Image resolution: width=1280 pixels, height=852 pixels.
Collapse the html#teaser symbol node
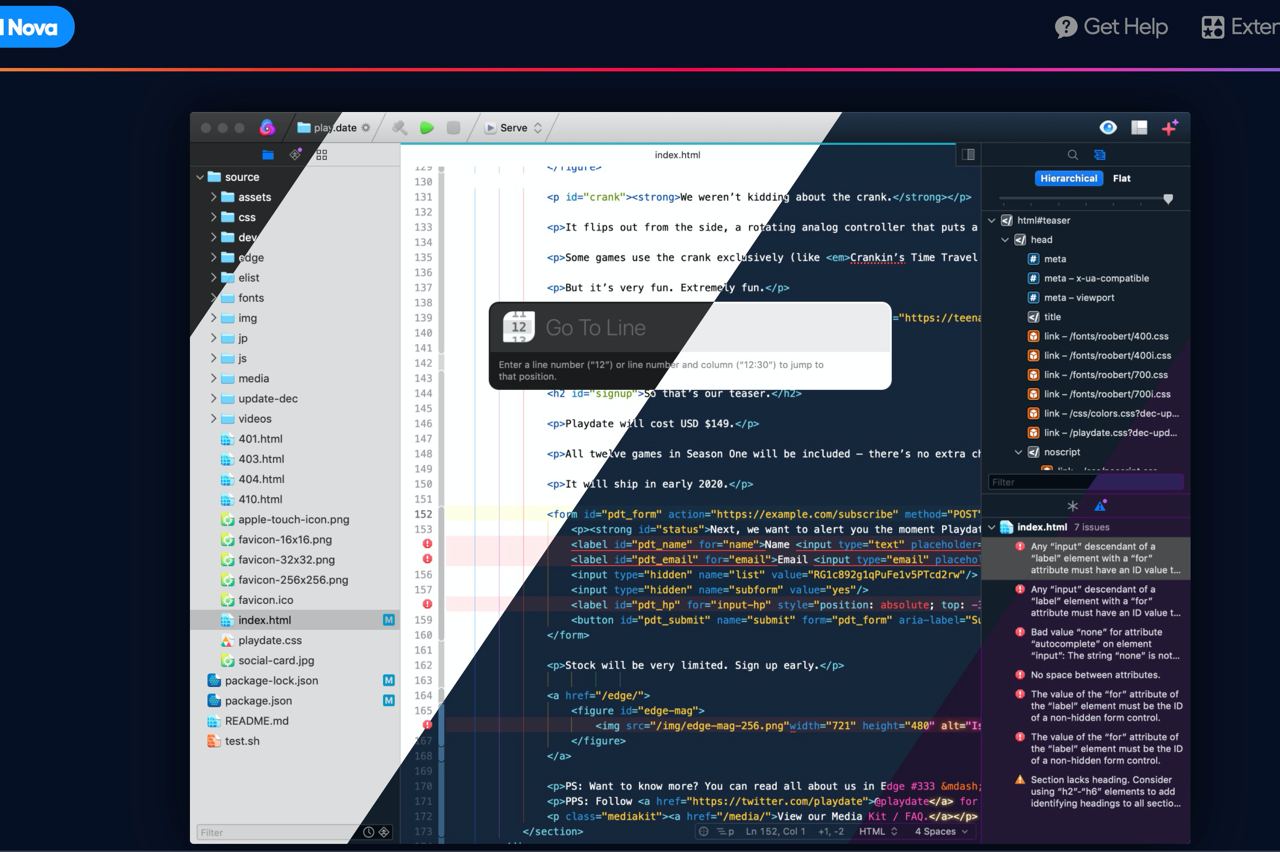[992, 220]
